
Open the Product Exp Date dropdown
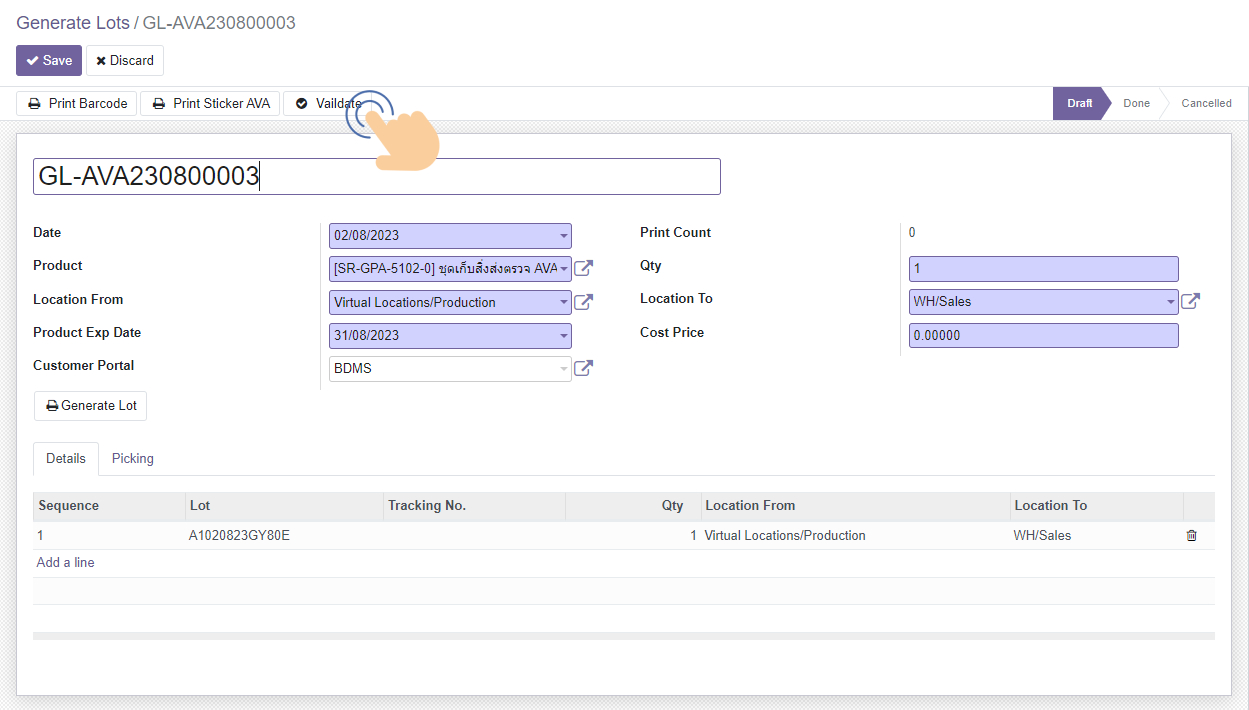point(564,336)
